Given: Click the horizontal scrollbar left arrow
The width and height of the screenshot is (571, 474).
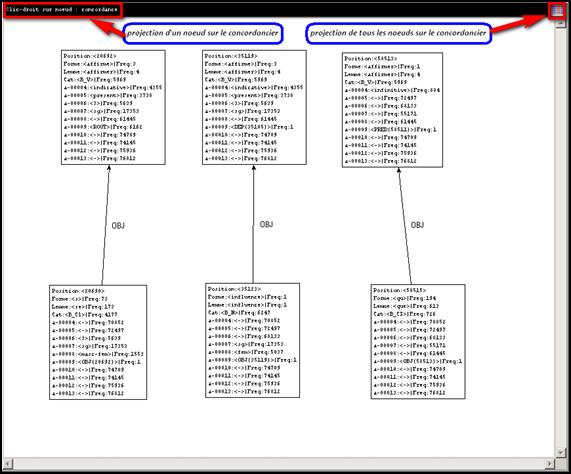Looking at the screenshot, I should 8,463.
